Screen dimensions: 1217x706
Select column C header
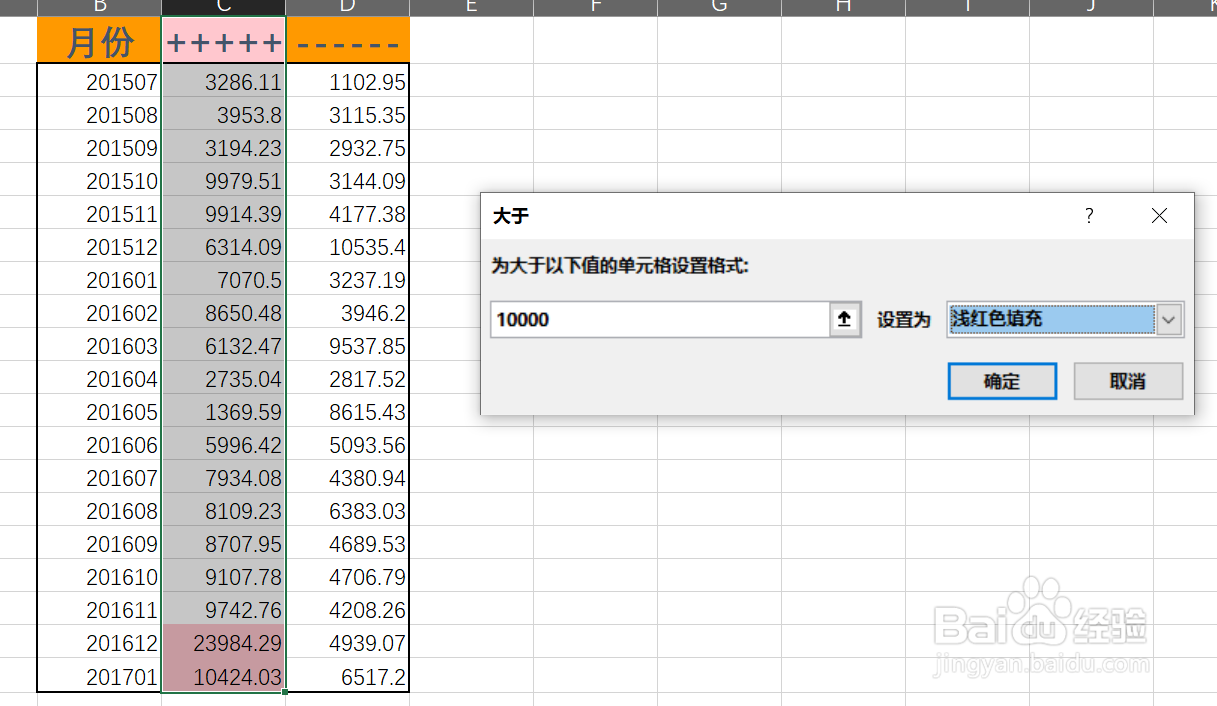click(222, 6)
